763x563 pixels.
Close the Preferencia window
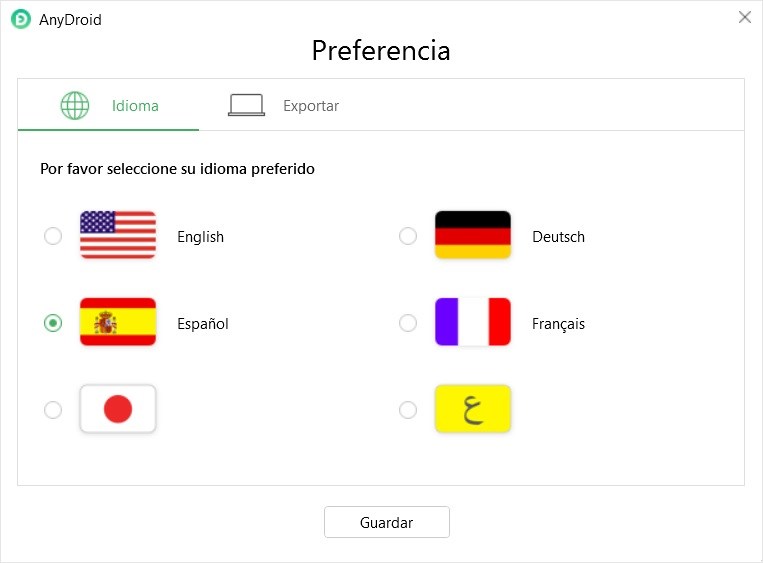point(745,18)
